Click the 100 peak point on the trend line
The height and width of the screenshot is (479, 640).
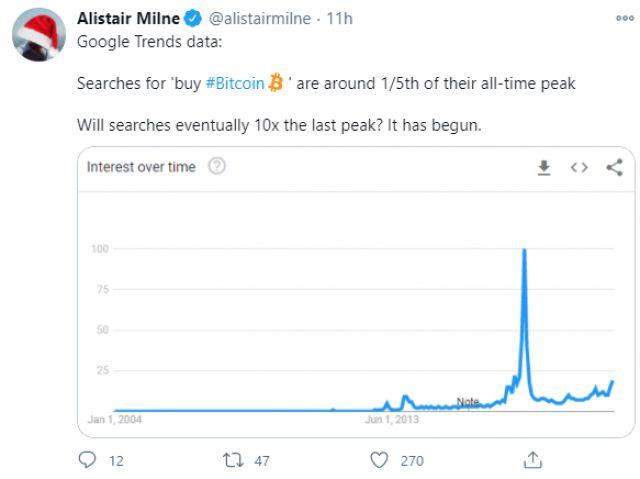pyautogui.click(x=524, y=249)
